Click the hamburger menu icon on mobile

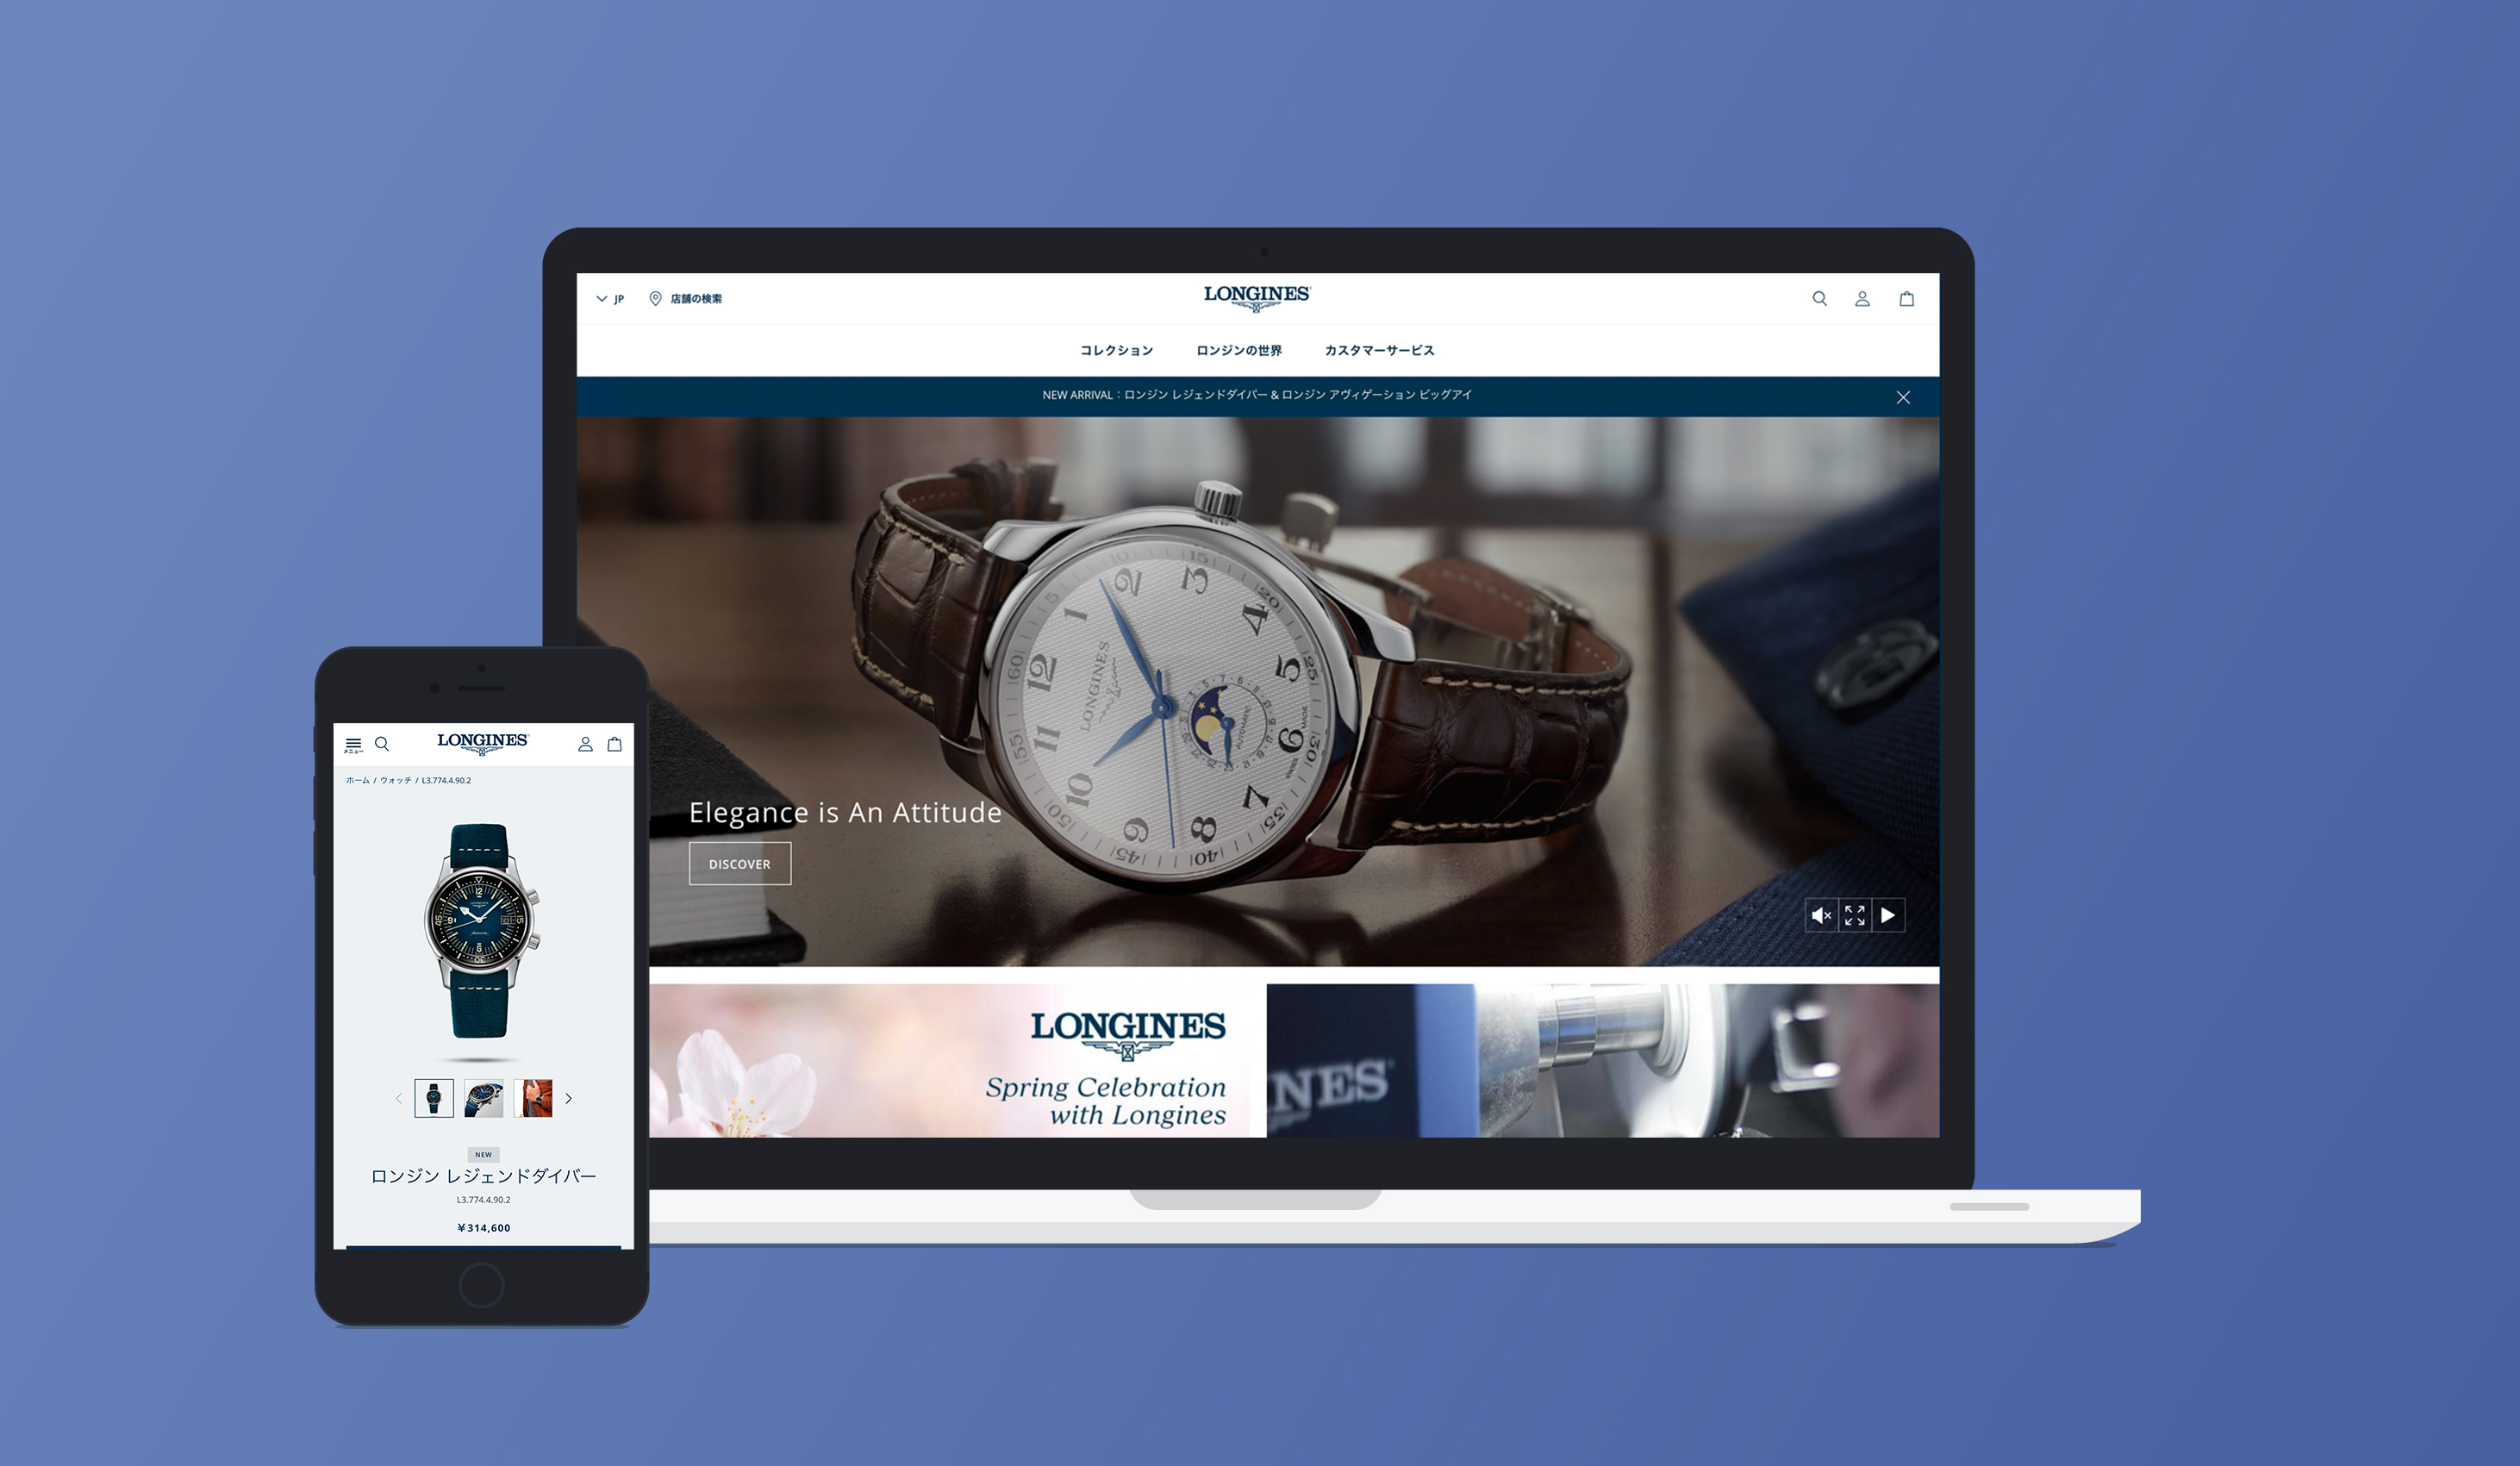coord(351,742)
